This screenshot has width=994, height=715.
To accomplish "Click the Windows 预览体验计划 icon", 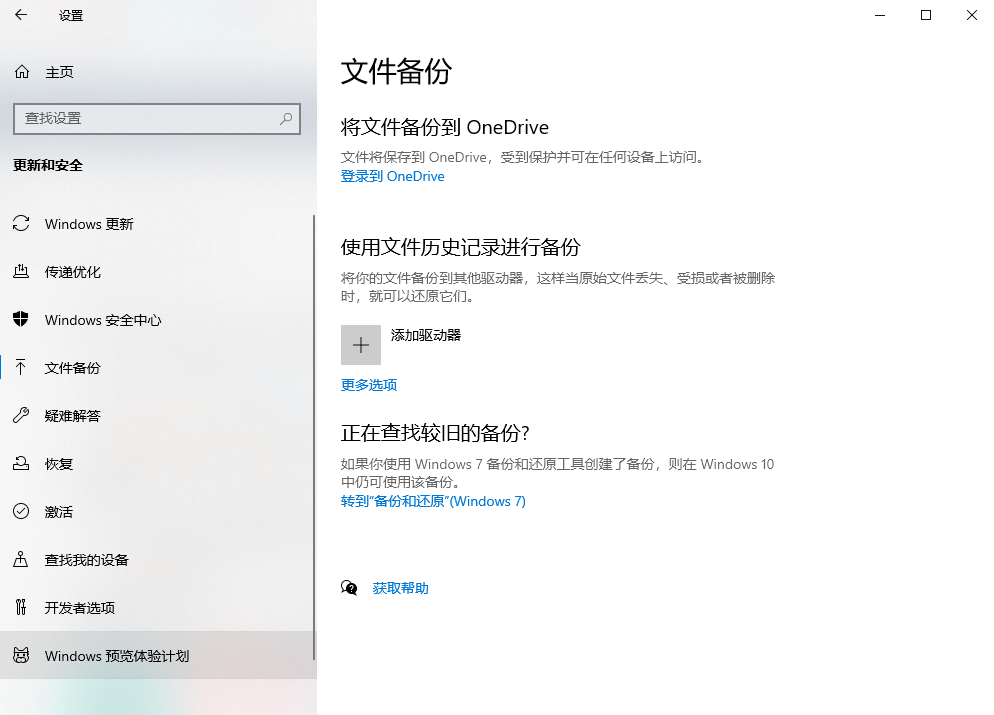I will click(21, 655).
